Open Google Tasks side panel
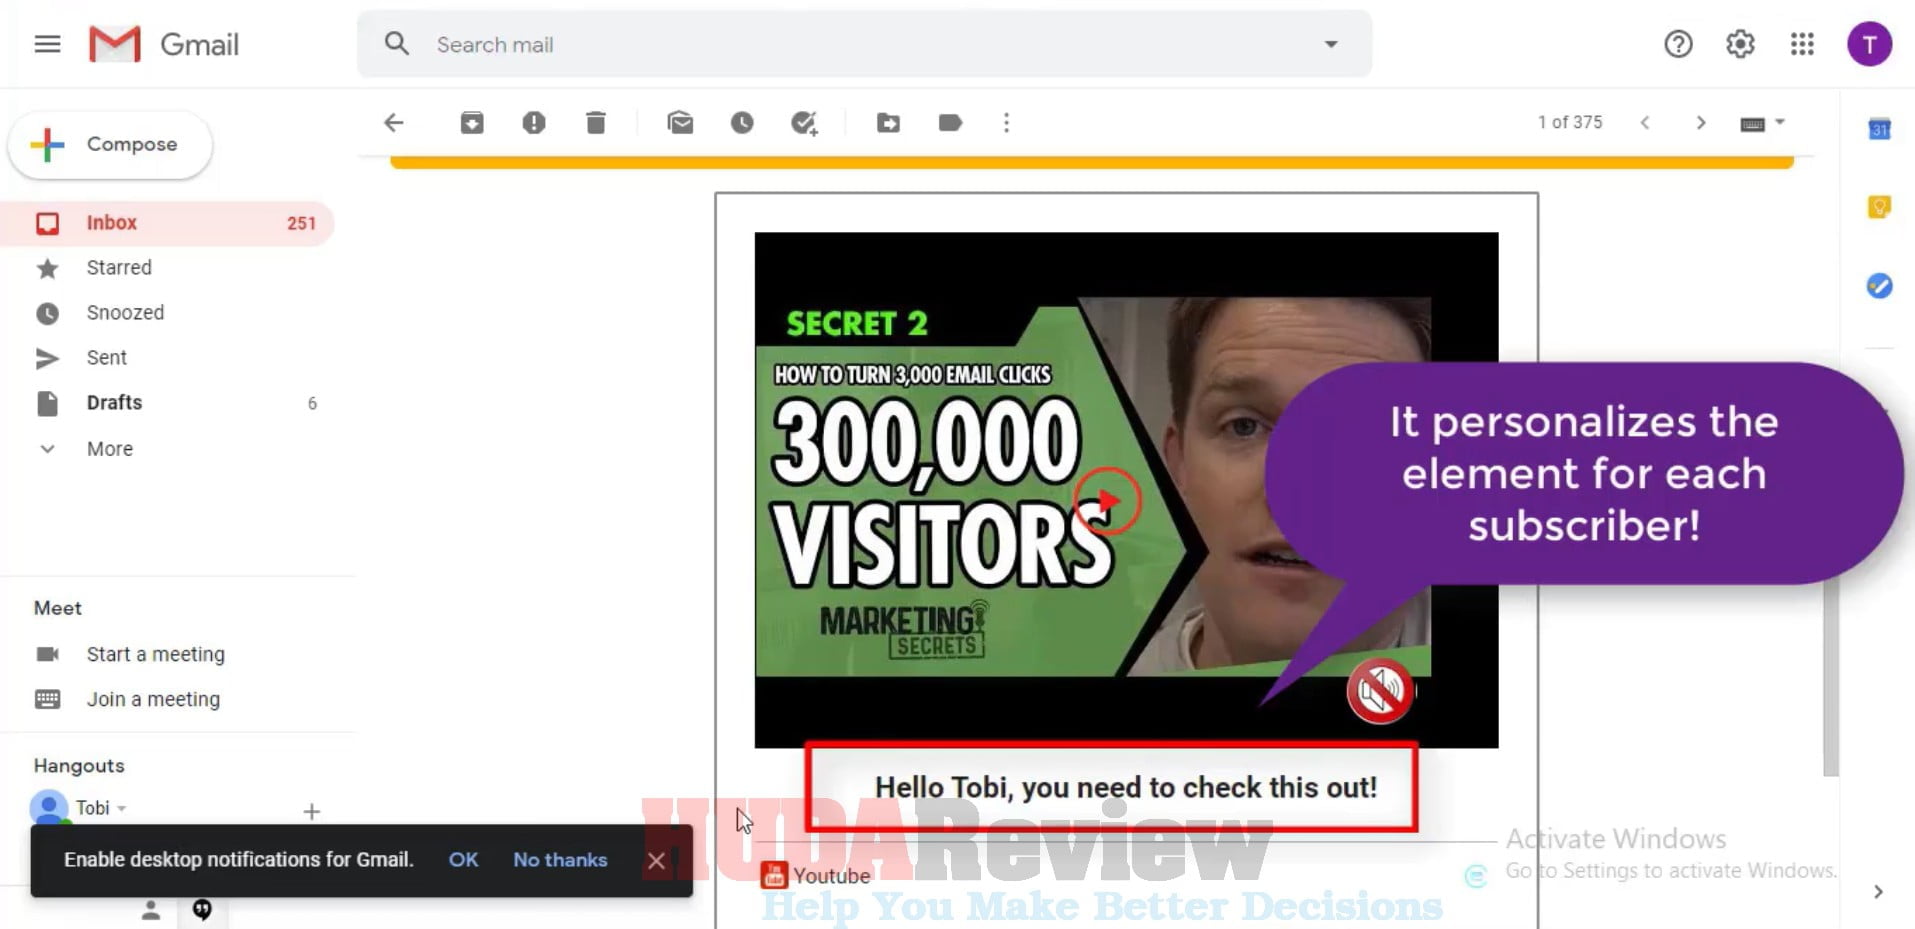This screenshot has width=1915, height=929. click(1880, 286)
